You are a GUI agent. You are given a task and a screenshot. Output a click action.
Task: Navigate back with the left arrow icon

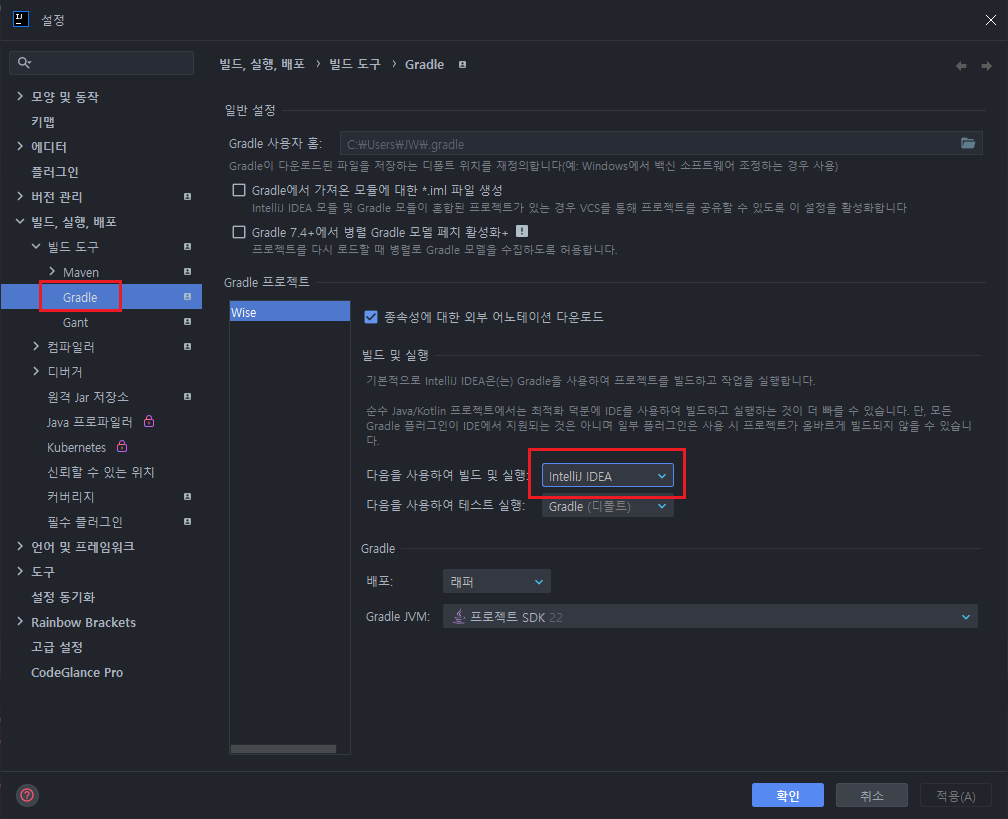tap(960, 64)
